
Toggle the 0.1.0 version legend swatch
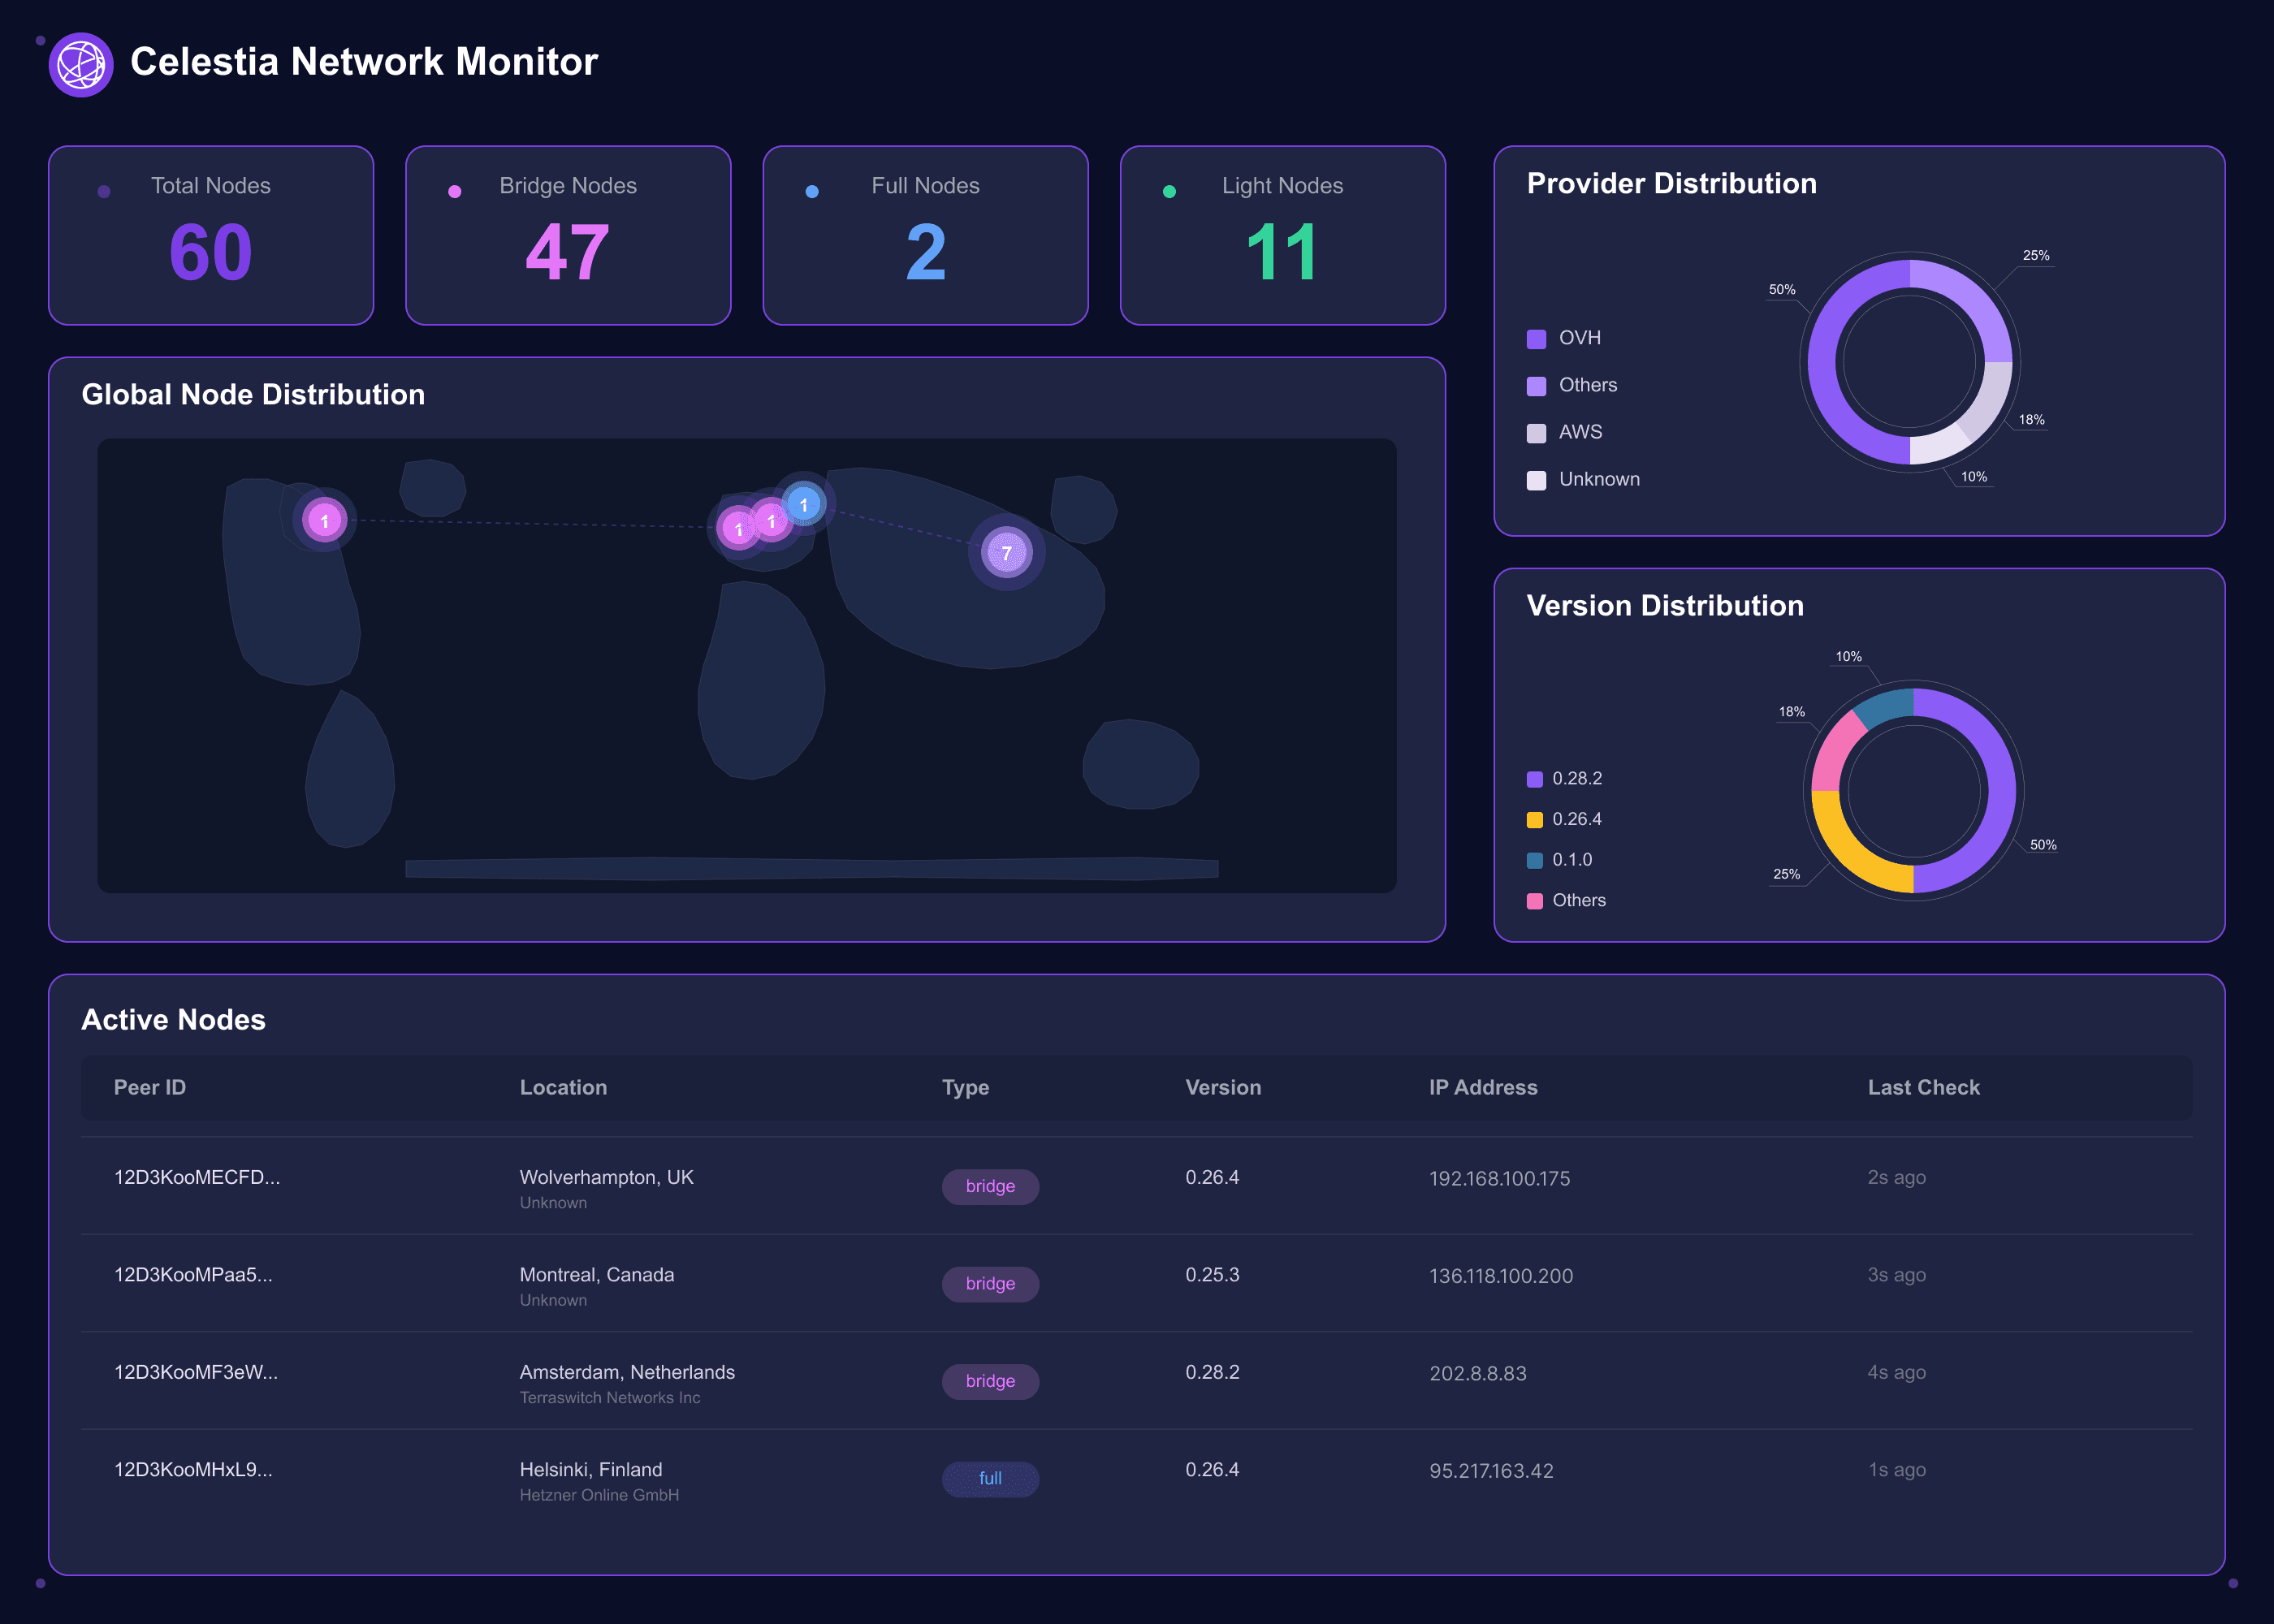click(x=1535, y=860)
